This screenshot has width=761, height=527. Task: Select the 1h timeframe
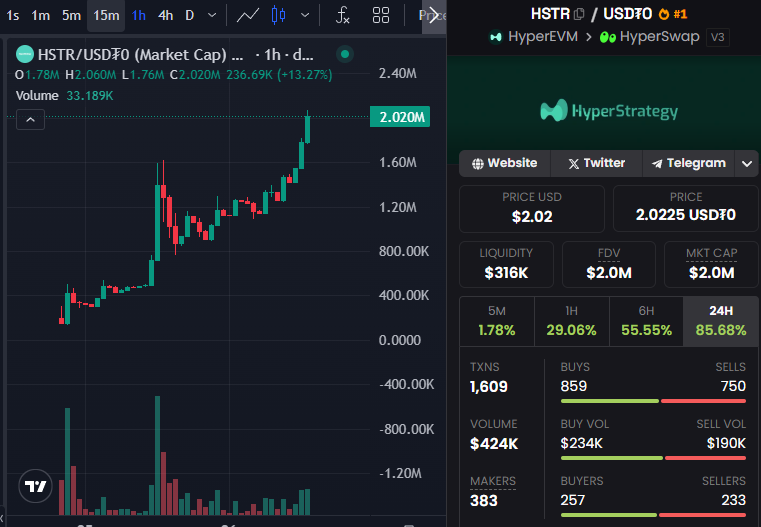[139, 16]
